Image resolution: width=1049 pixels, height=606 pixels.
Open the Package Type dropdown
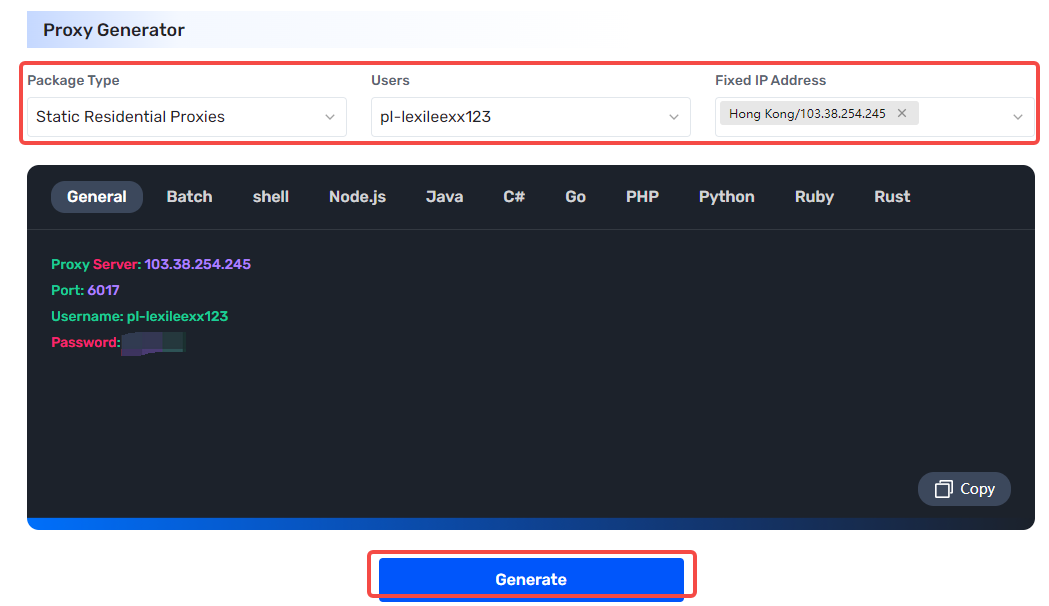tap(187, 117)
